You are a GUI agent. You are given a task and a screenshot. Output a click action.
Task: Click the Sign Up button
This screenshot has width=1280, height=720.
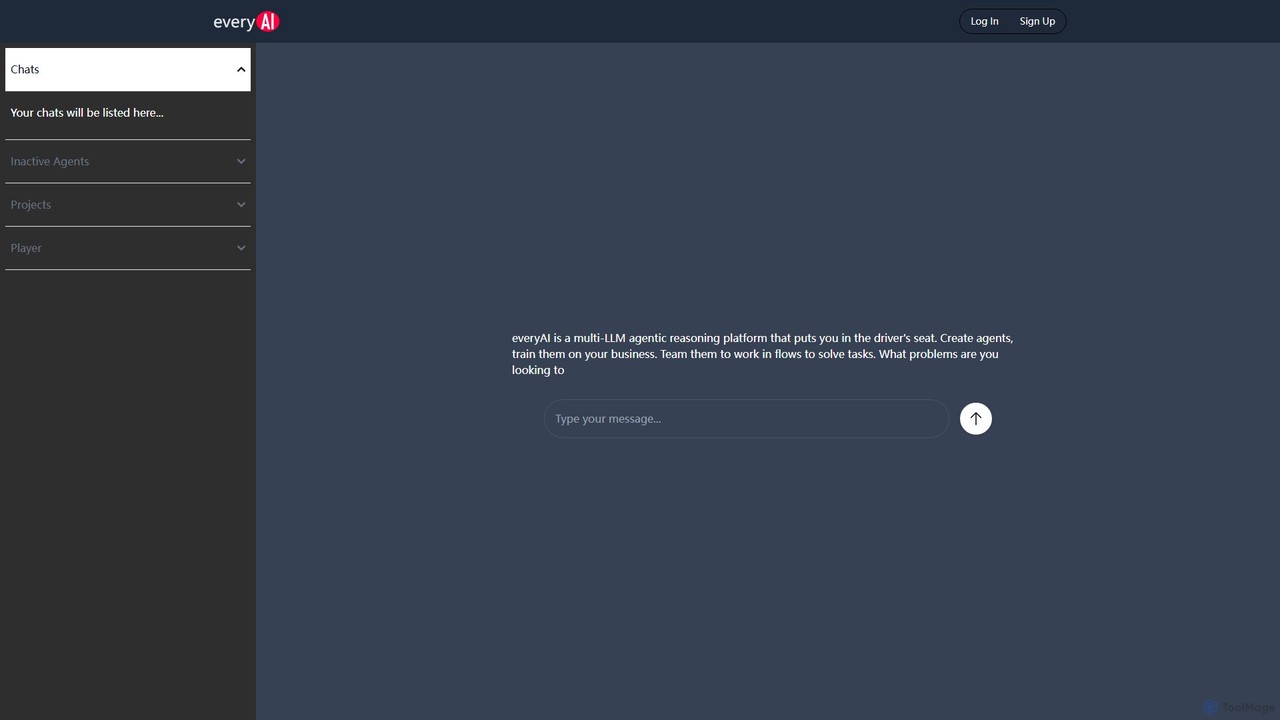(x=1037, y=21)
